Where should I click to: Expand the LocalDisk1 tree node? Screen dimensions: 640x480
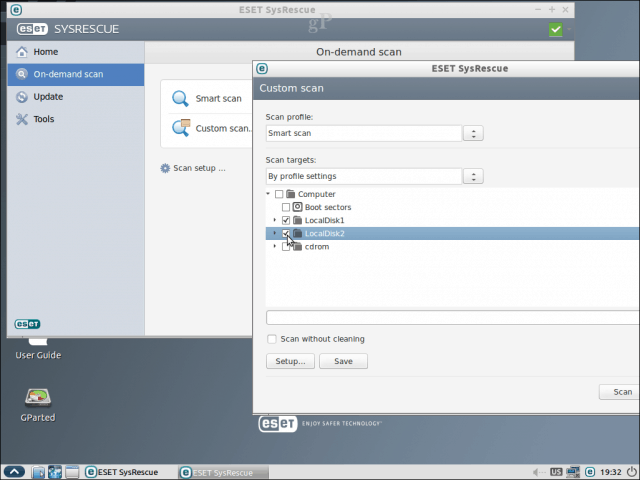(x=275, y=220)
